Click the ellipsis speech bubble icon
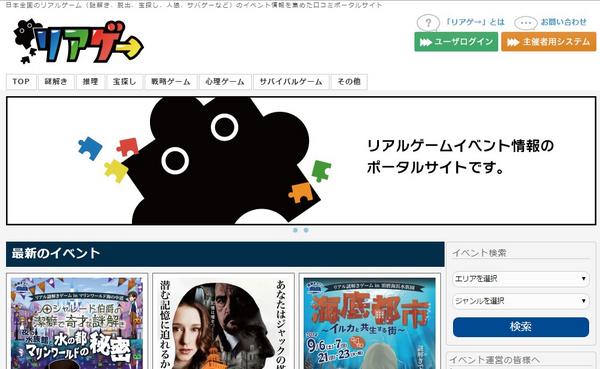Screen dimensions: 600x369 click(x=526, y=23)
